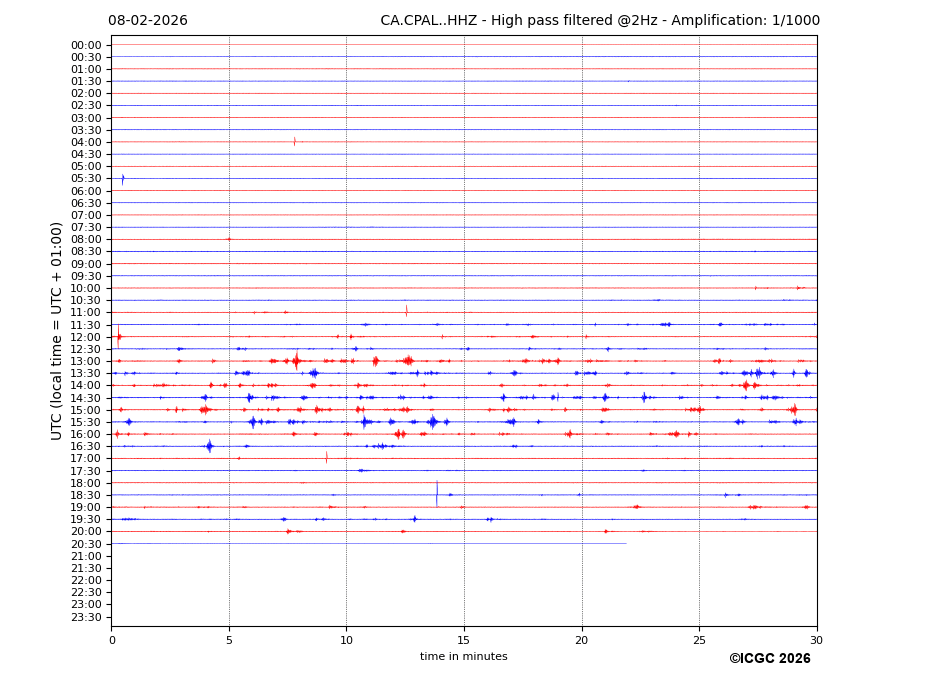The width and height of the screenshot is (927, 696).
Task: Click the ©ICGC 2026 copyright text
Action: [x=769, y=659]
